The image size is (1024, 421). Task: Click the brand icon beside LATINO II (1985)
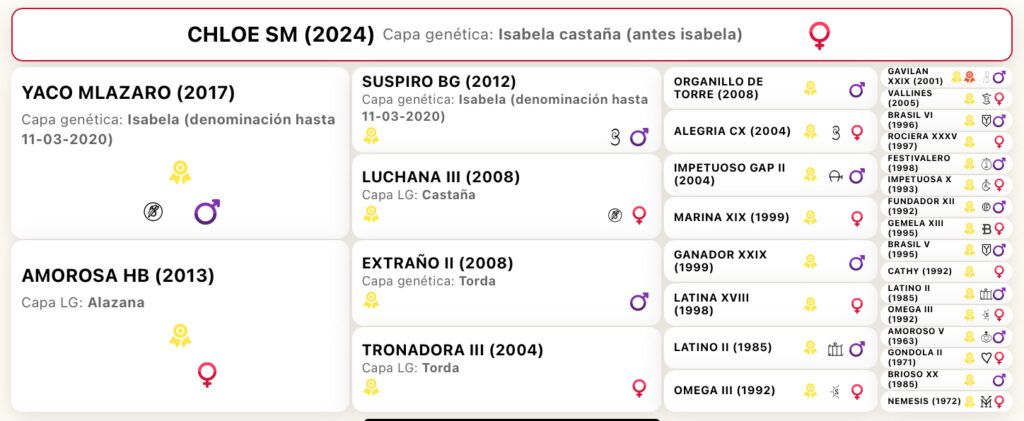(835, 349)
